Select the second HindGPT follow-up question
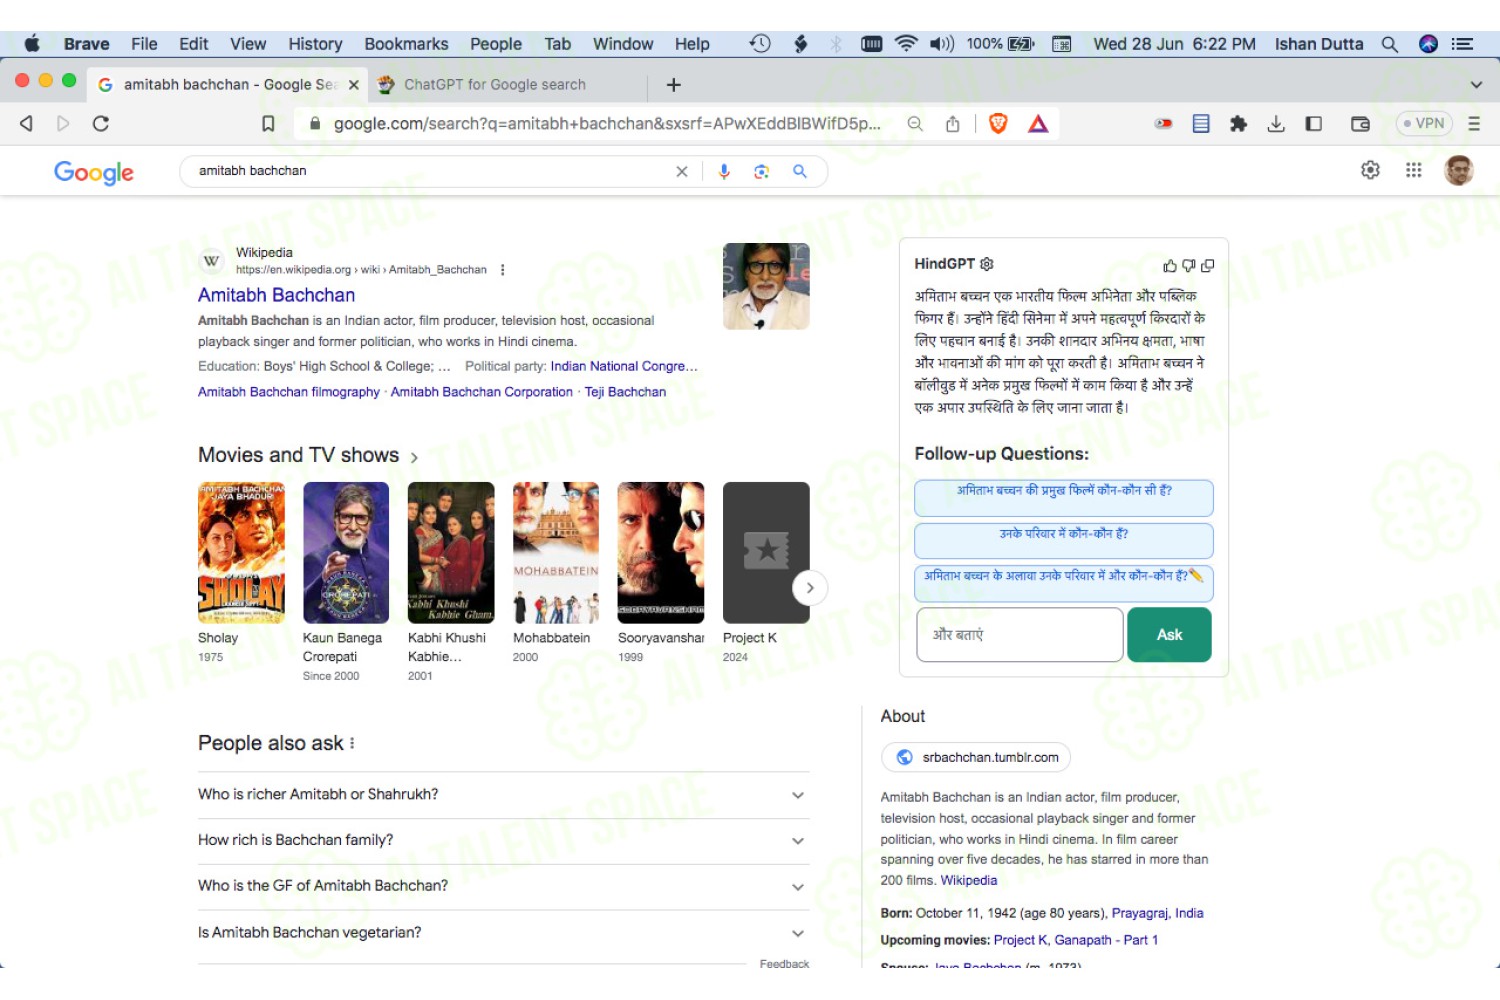Viewport: 1500px width, 1000px height. coord(1064,541)
